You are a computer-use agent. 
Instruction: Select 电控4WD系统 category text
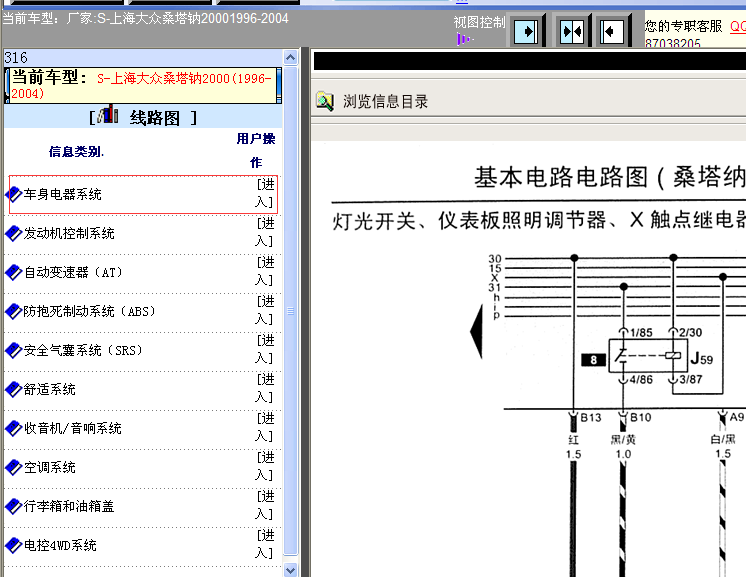tap(60, 545)
